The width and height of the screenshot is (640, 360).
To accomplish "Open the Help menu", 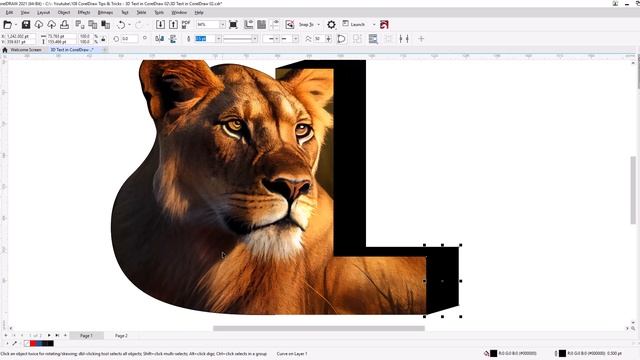I will pyautogui.click(x=199, y=13).
